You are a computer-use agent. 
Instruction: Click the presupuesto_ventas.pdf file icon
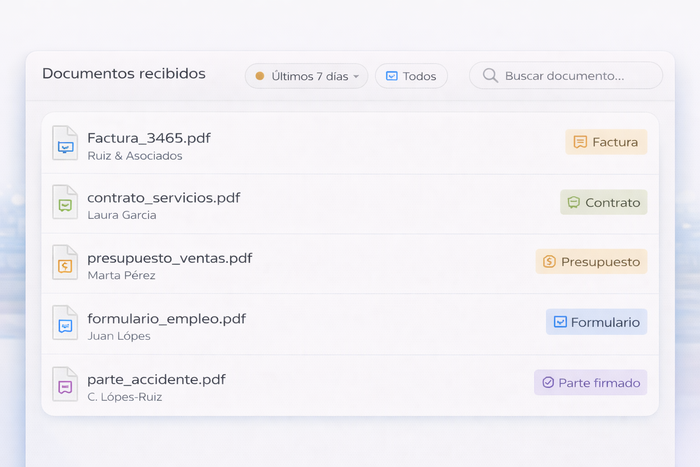pos(65,263)
